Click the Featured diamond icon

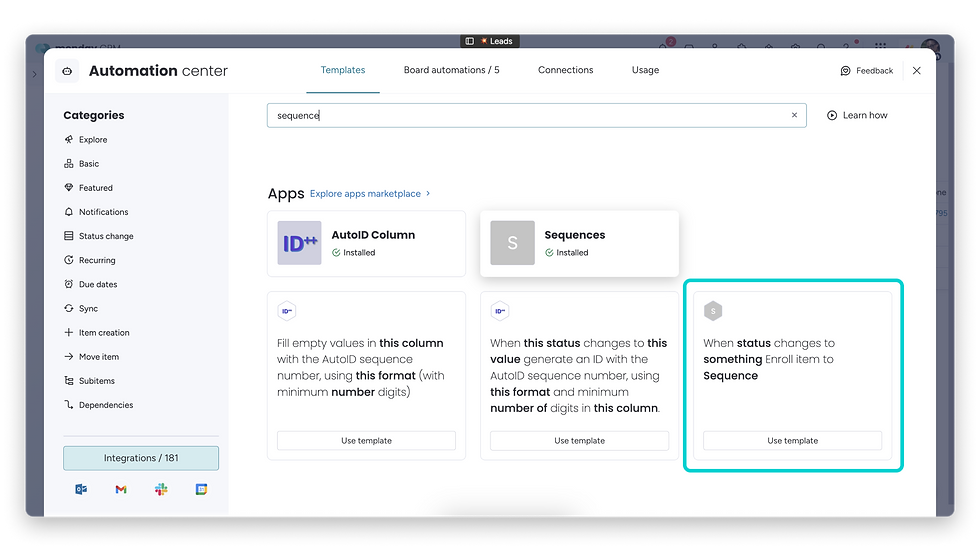coord(69,187)
